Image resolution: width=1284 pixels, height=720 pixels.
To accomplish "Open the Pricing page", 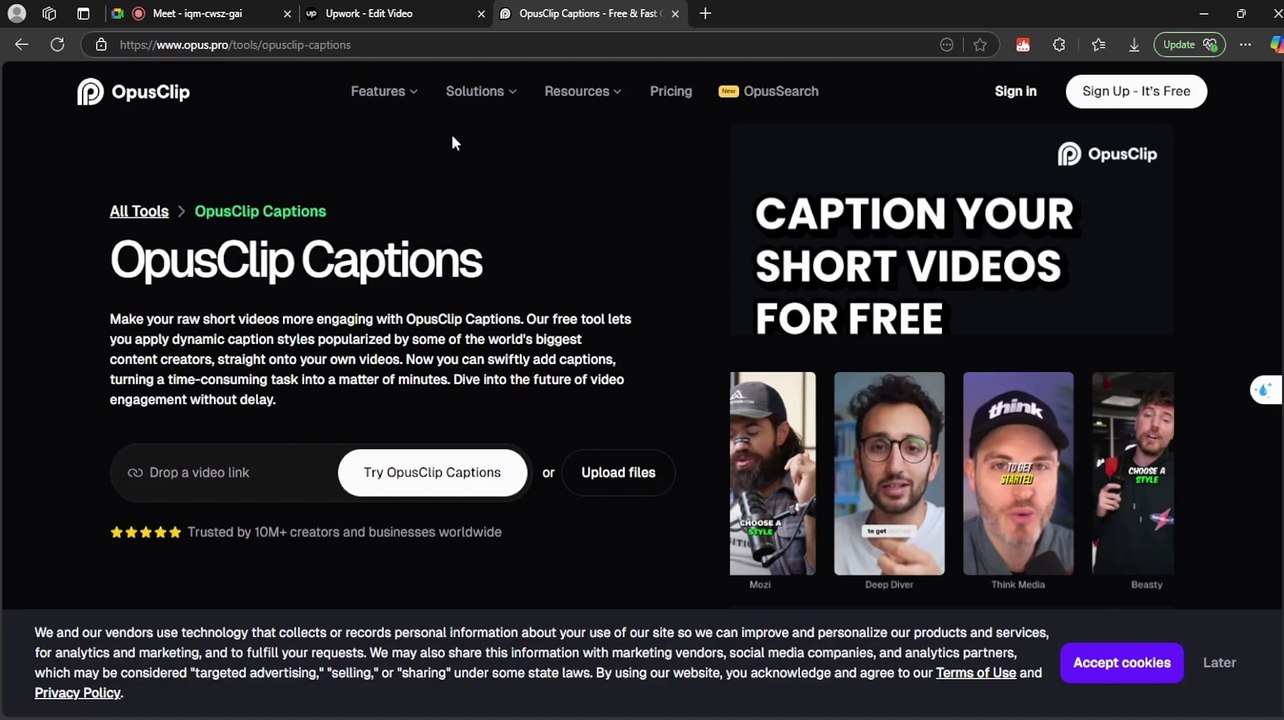I will click(671, 91).
